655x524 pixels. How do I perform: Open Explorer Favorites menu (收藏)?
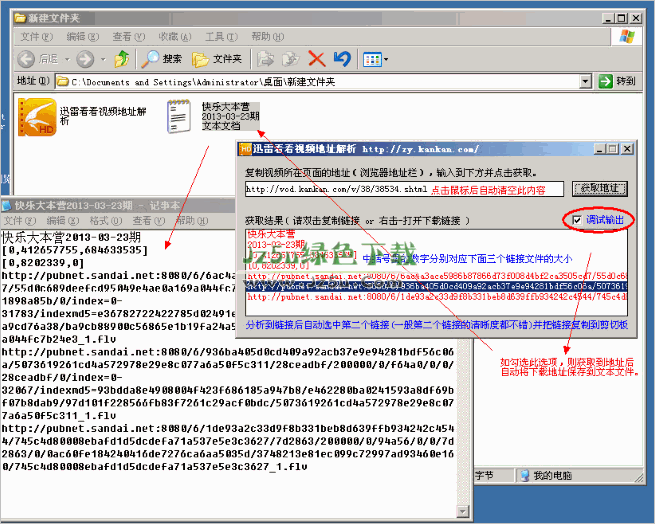(175, 37)
